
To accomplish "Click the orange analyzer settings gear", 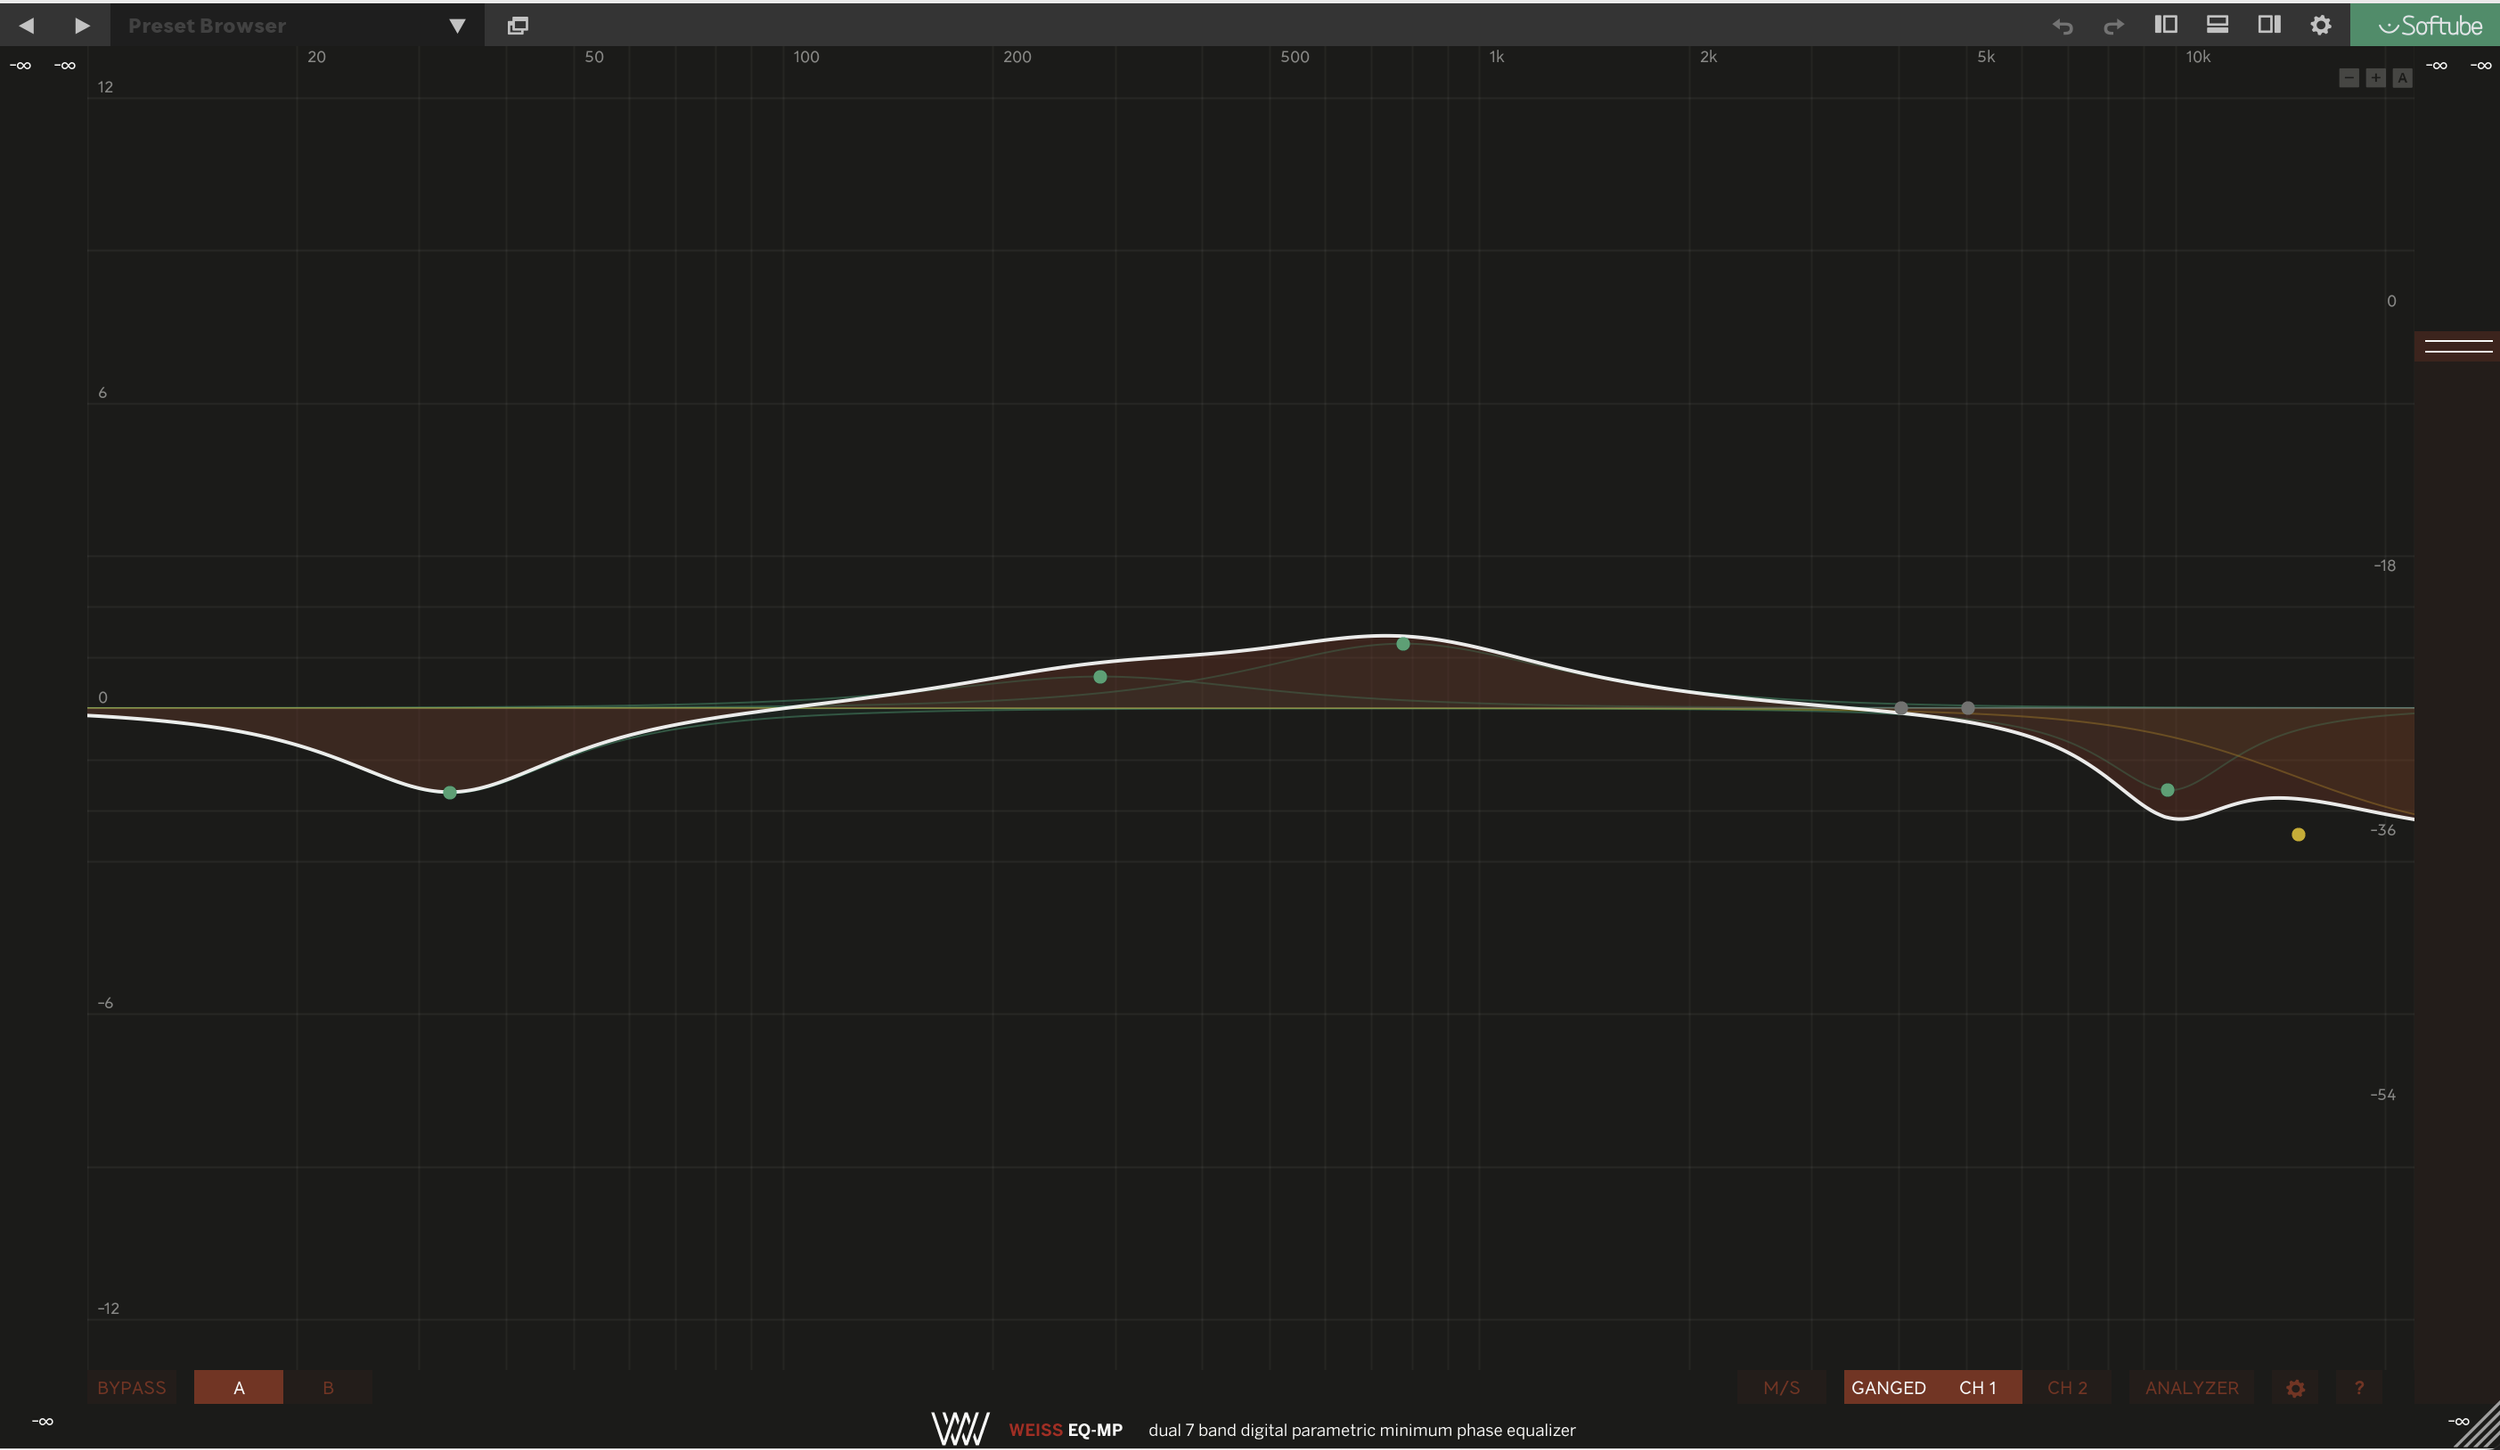I will point(2295,1388).
